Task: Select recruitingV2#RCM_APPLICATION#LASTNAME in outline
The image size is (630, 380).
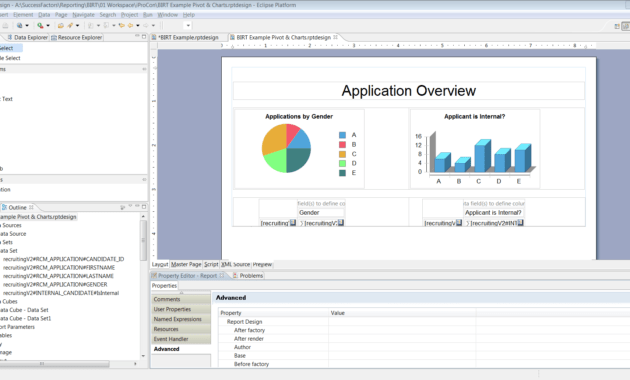Action: pyautogui.click(x=58, y=276)
